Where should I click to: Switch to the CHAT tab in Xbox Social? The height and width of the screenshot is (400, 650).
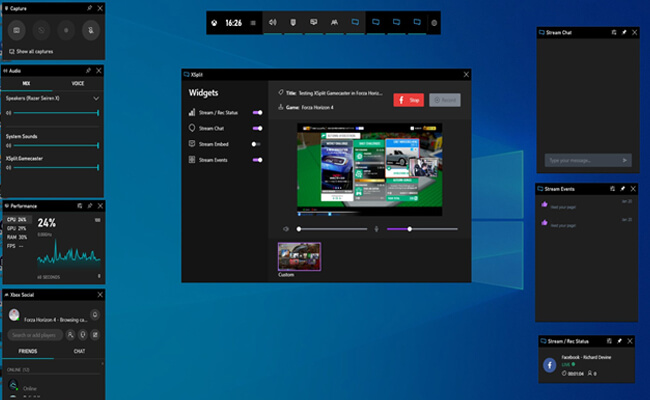tap(79, 351)
